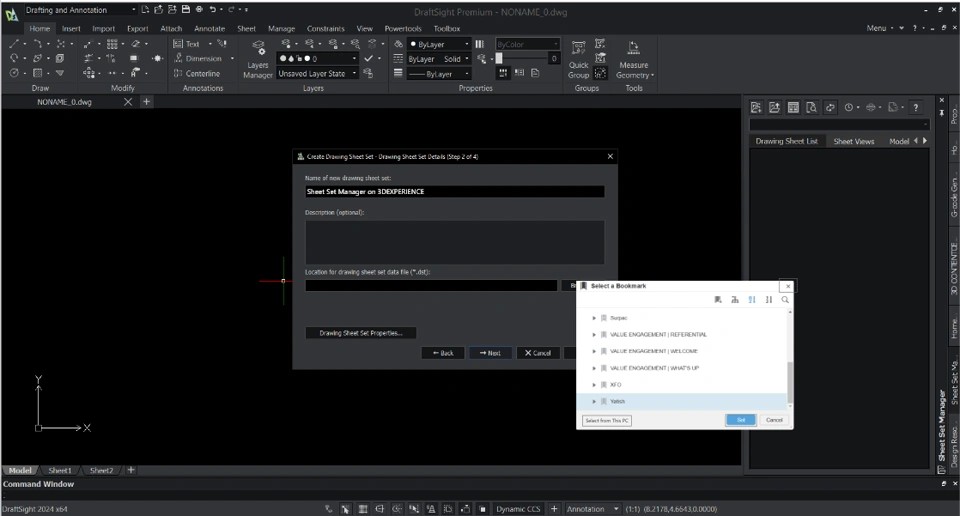Adjust the transparency slider in Properties
The width and height of the screenshot is (960, 516).
520,59
